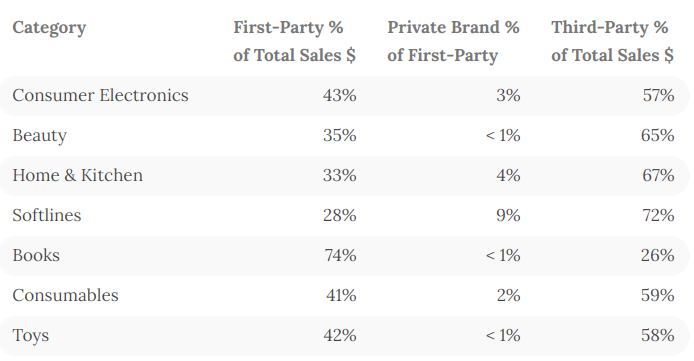
Task: Click the 58% third-party value for Toys
Action: tap(658, 336)
